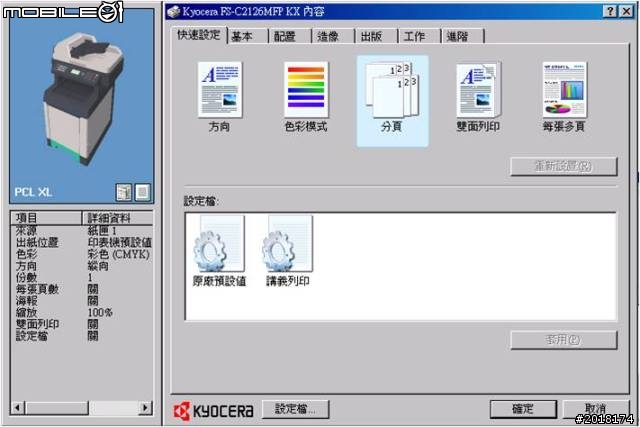Click the help question mark button
This screenshot has width=640, height=427.
(610, 11)
